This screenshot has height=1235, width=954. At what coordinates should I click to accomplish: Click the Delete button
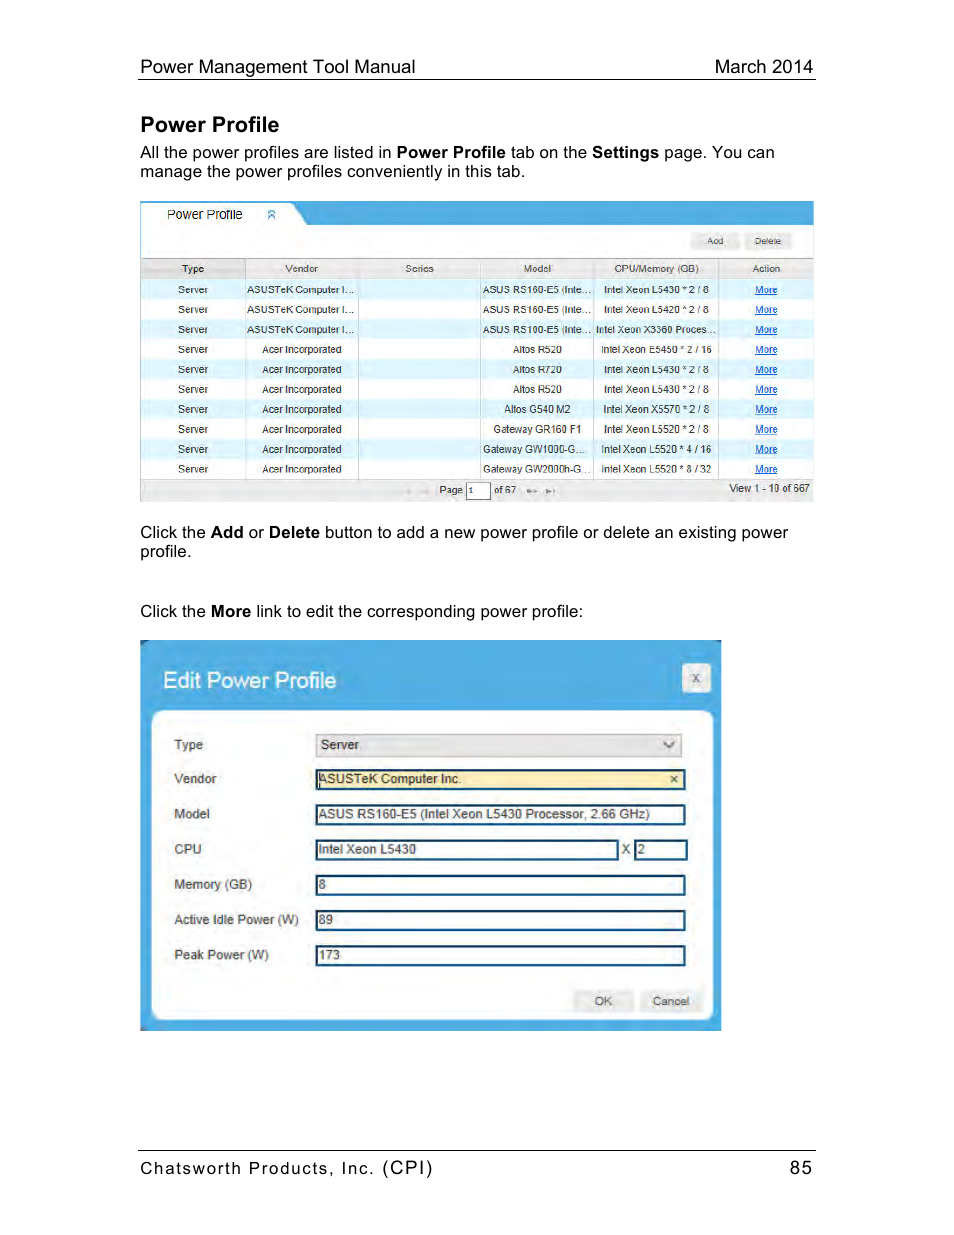[768, 241]
